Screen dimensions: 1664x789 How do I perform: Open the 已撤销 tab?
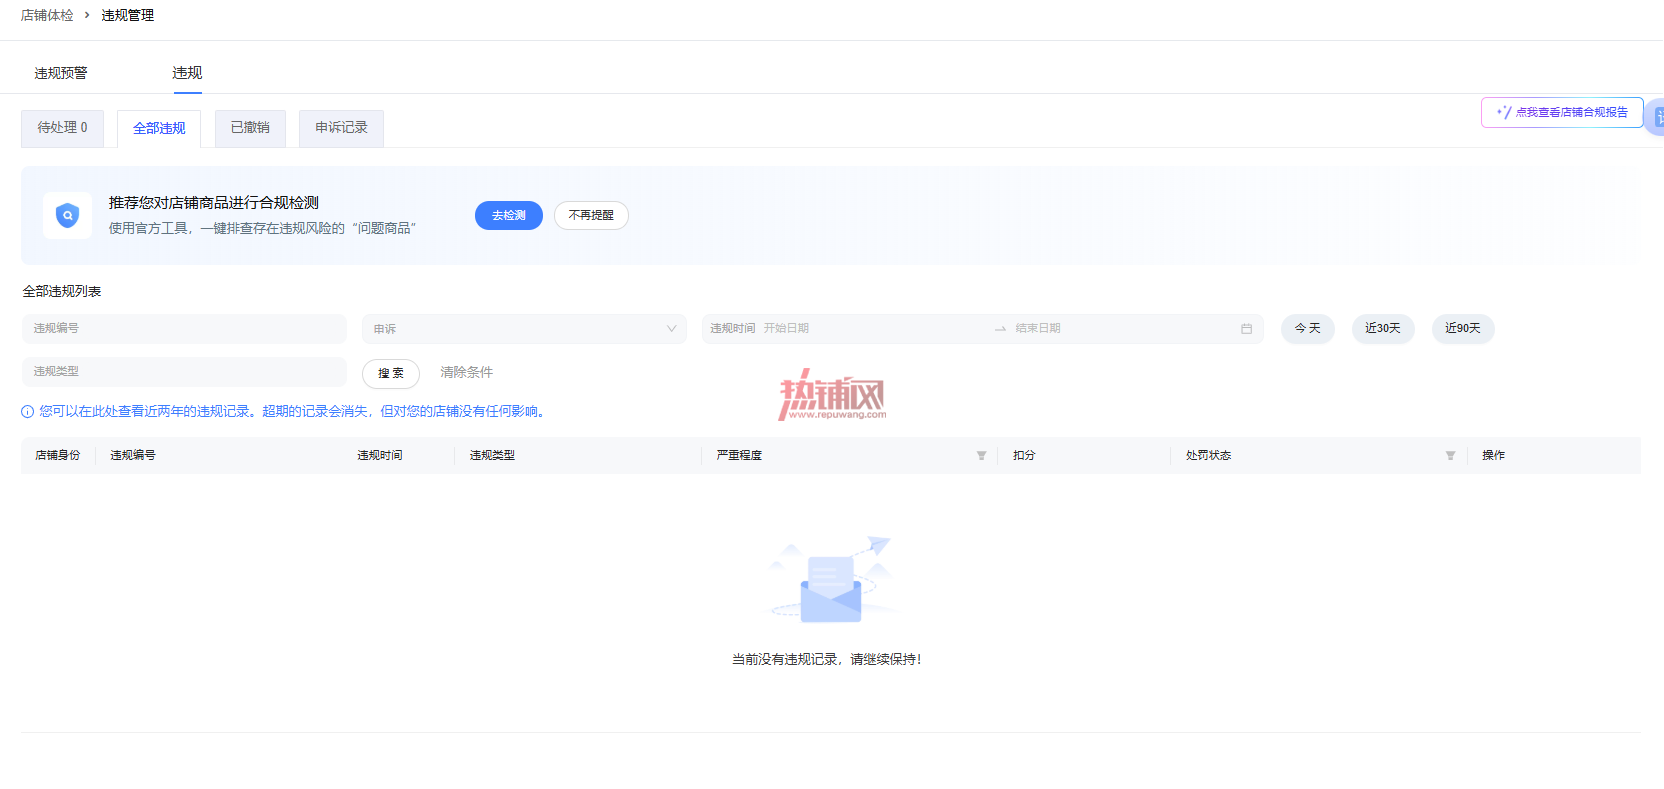pyautogui.click(x=250, y=128)
